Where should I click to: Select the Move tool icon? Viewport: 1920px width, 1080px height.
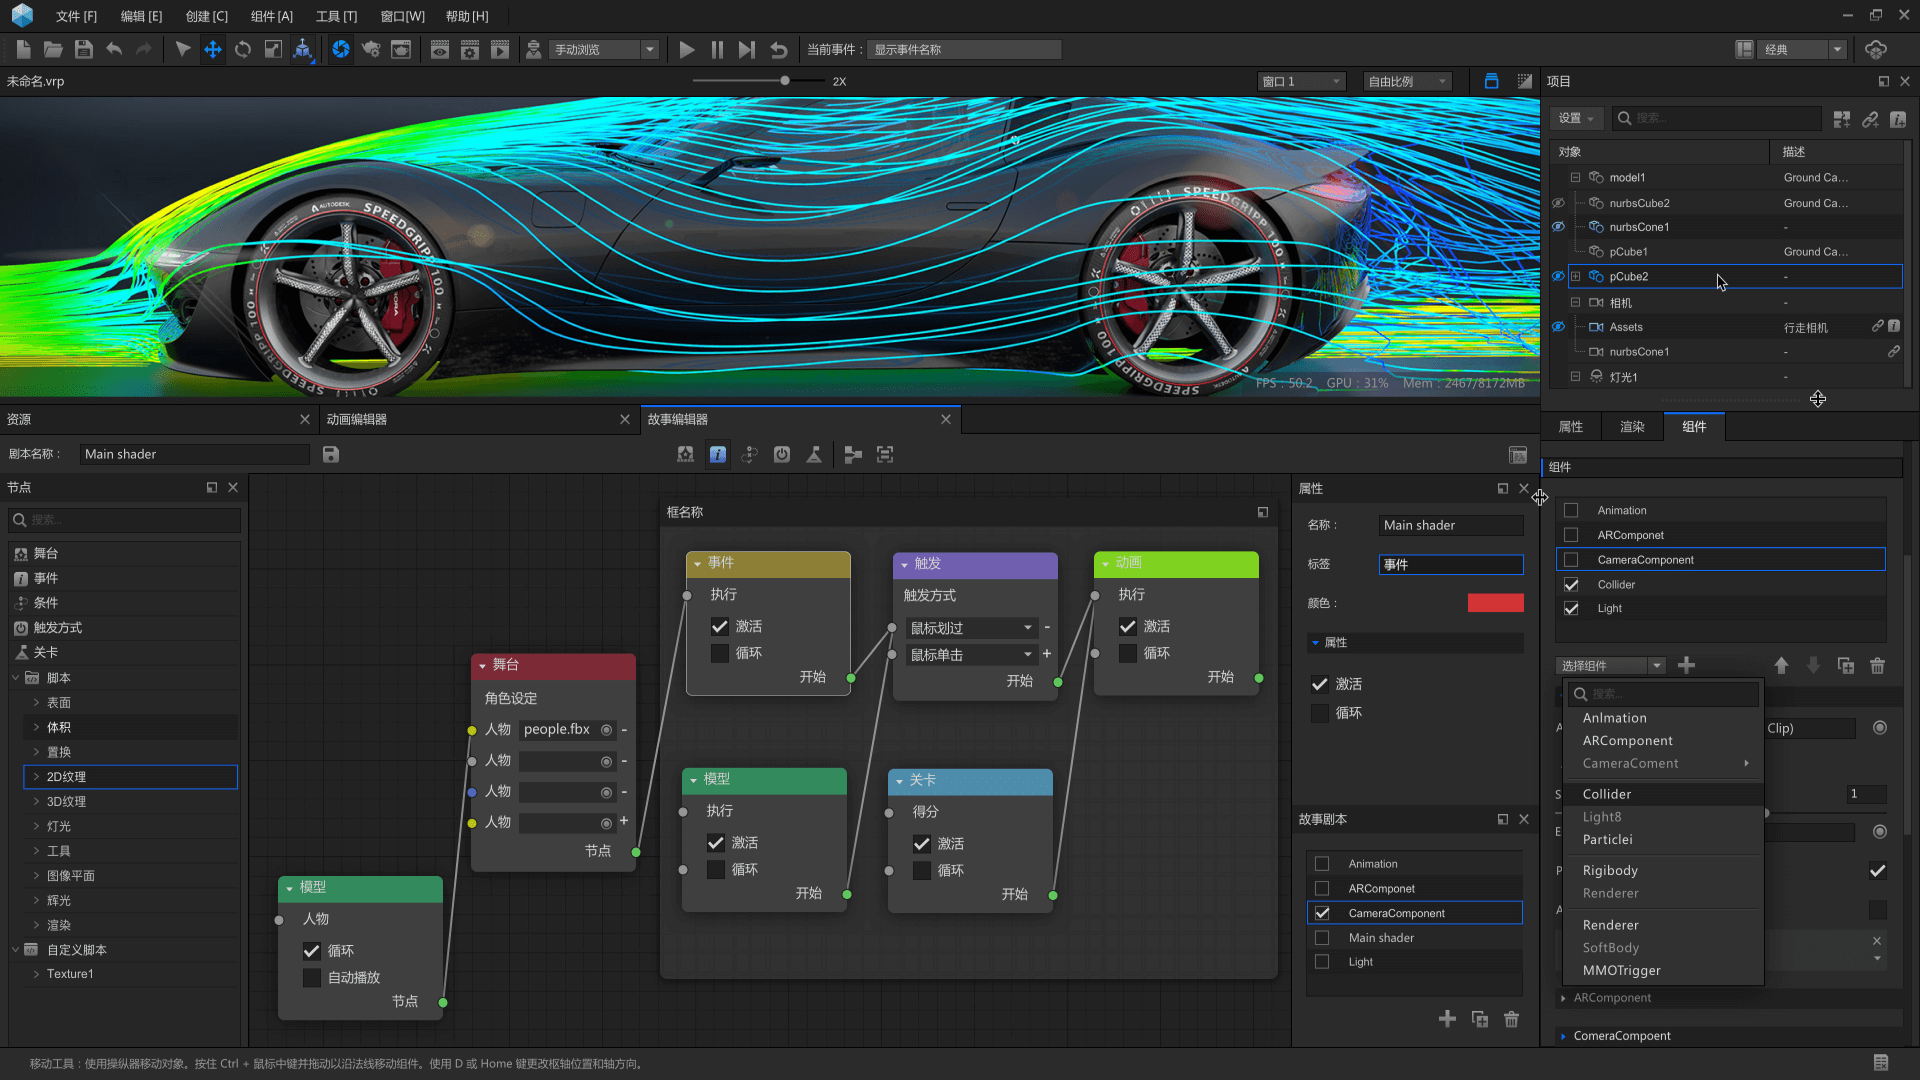pyautogui.click(x=213, y=49)
